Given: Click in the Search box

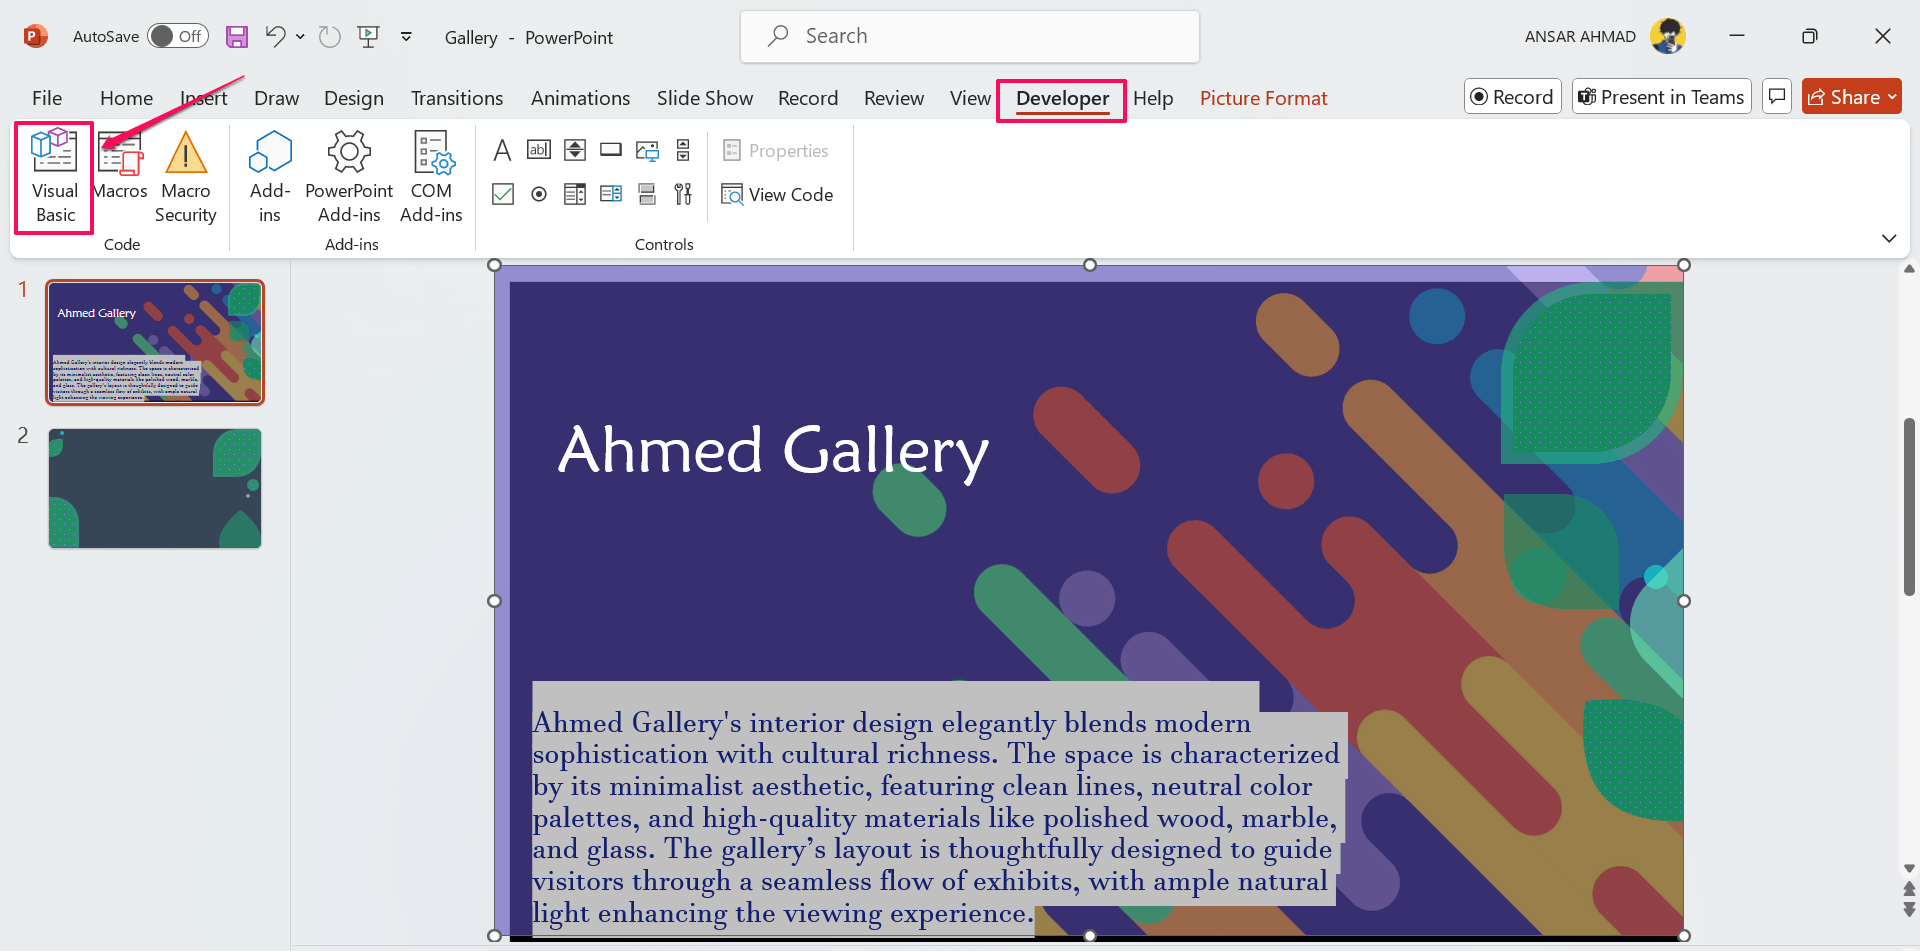Looking at the screenshot, I should [969, 36].
